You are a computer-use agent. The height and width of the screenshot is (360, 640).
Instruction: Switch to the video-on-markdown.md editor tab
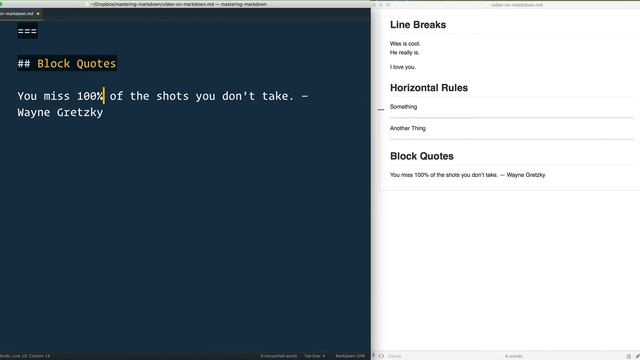(20, 13)
